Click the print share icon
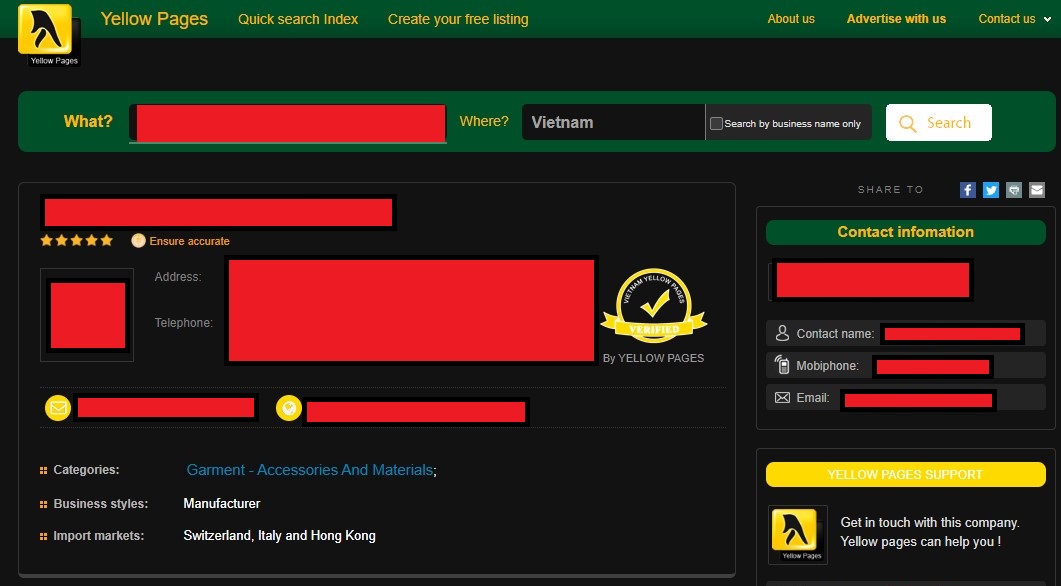Image resolution: width=1061 pixels, height=586 pixels. (x=1013, y=189)
